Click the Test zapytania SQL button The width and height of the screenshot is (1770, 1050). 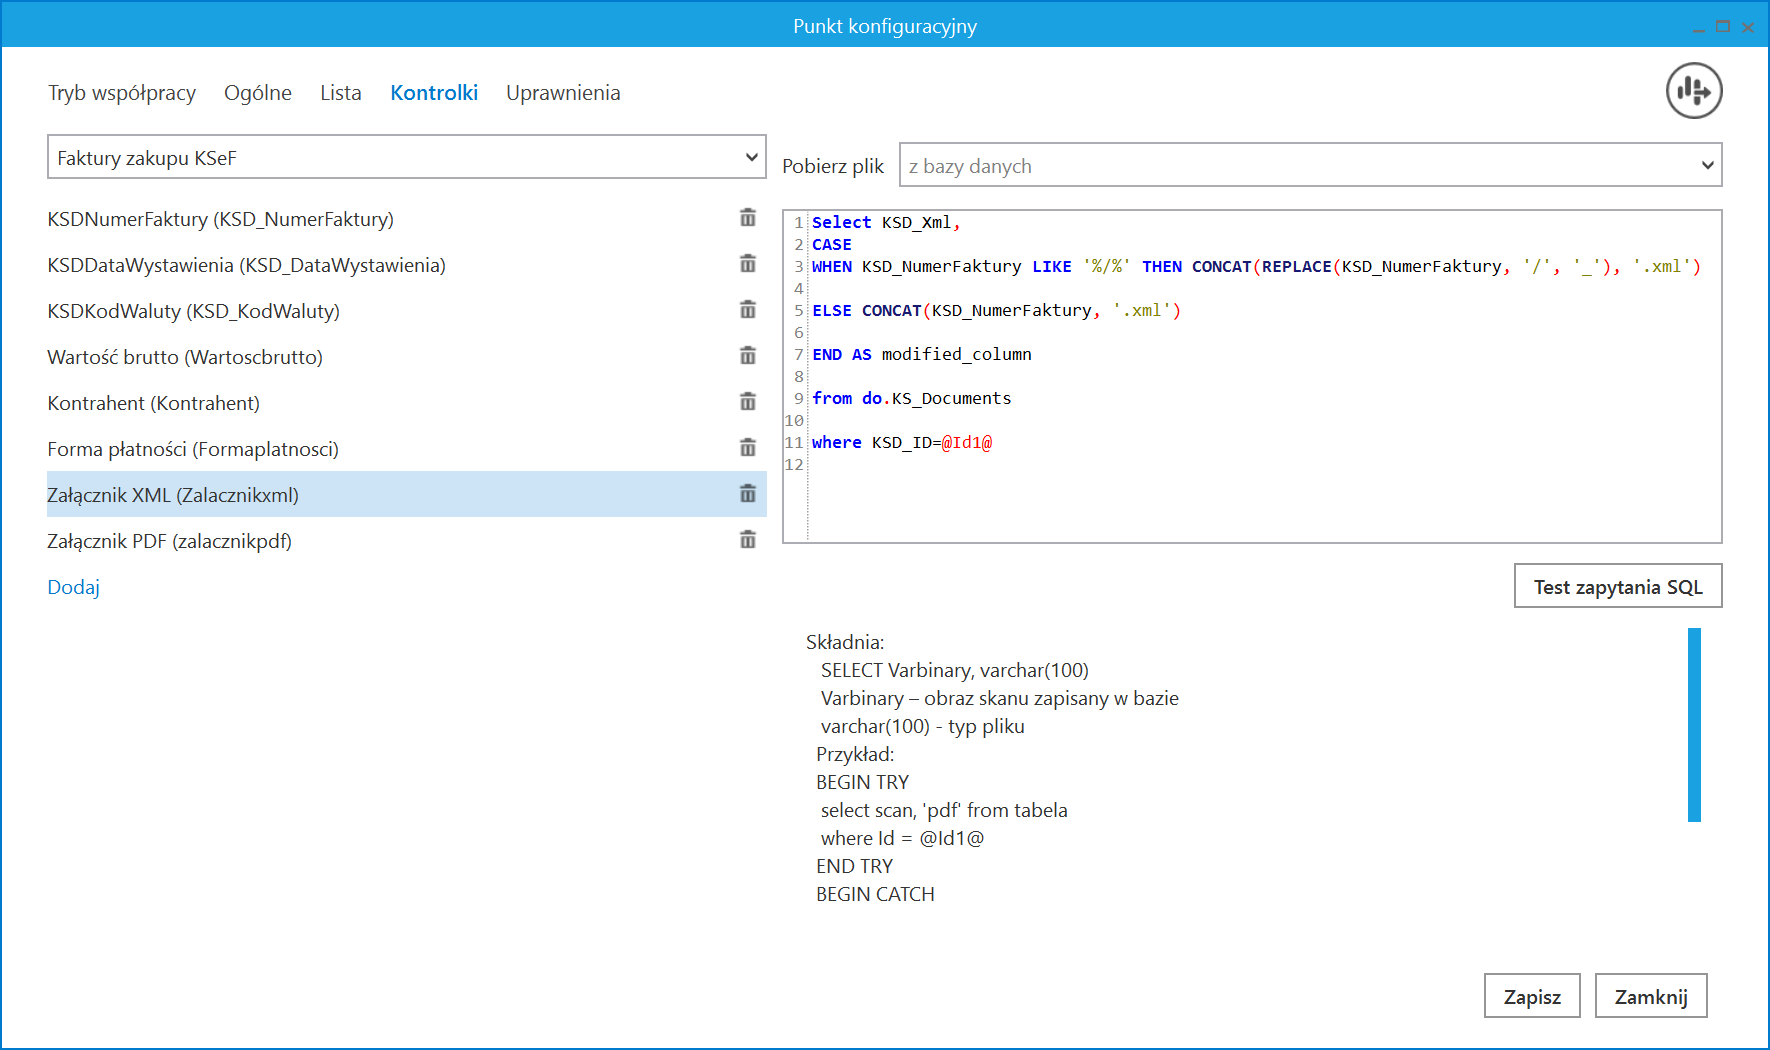1617,587
